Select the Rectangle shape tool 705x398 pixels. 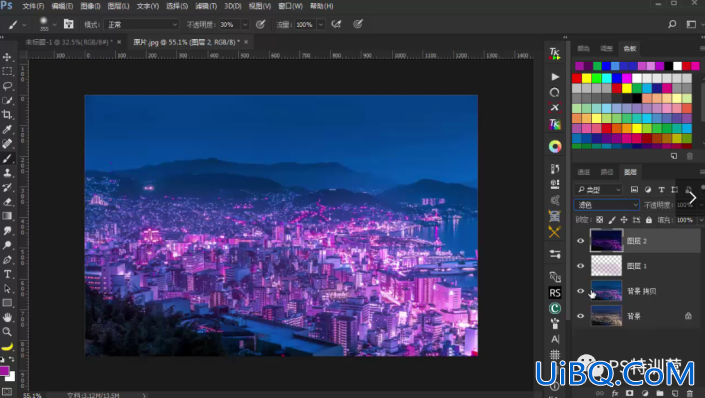pos(7,303)
